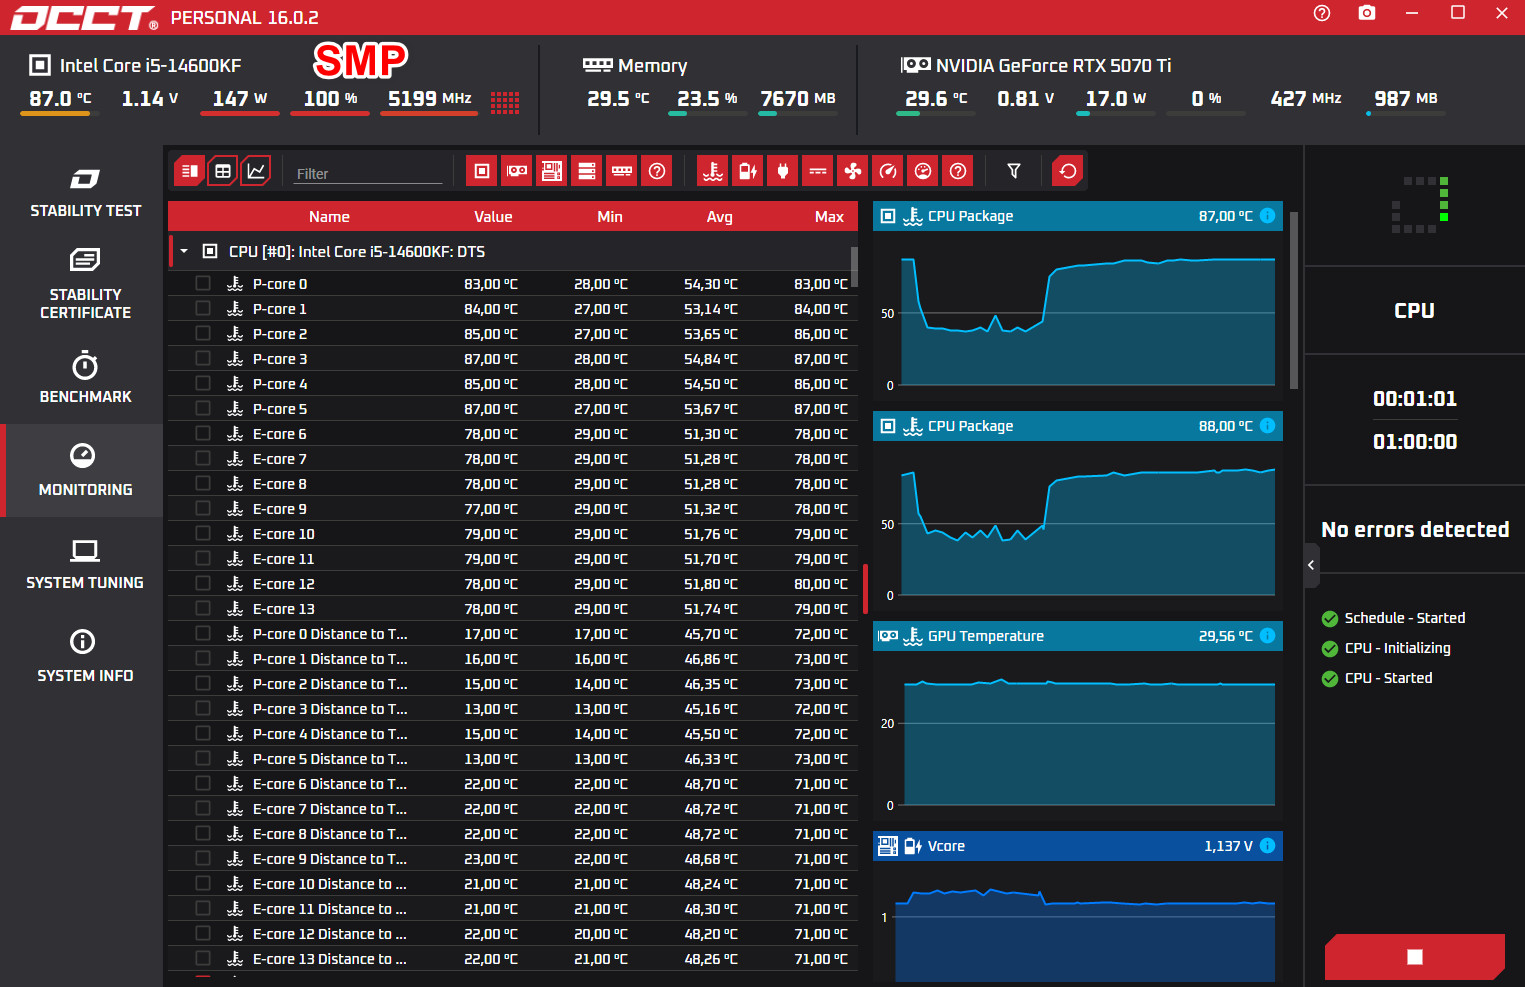Screen dimensions: 1525x987
Task: Take a screenshot with the camera icon
Action: 1367,13
